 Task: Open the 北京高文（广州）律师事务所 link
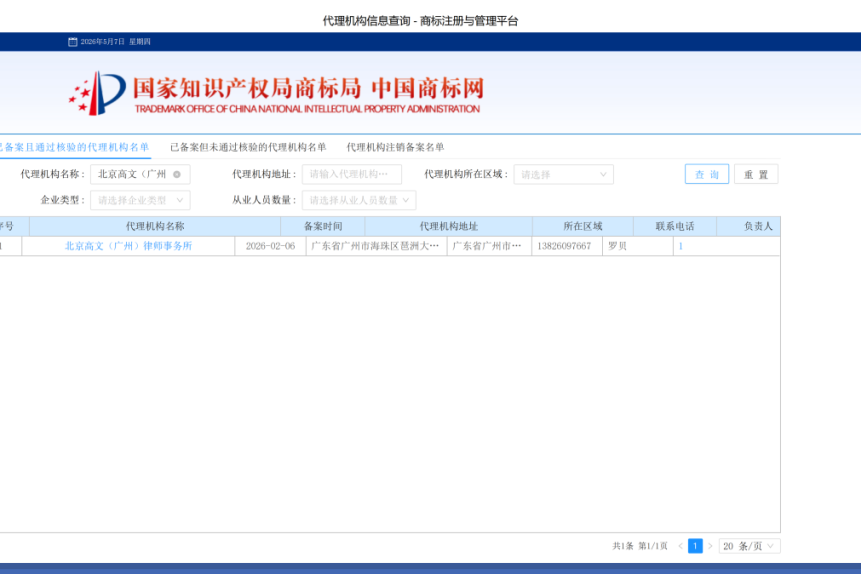point(128,246)
